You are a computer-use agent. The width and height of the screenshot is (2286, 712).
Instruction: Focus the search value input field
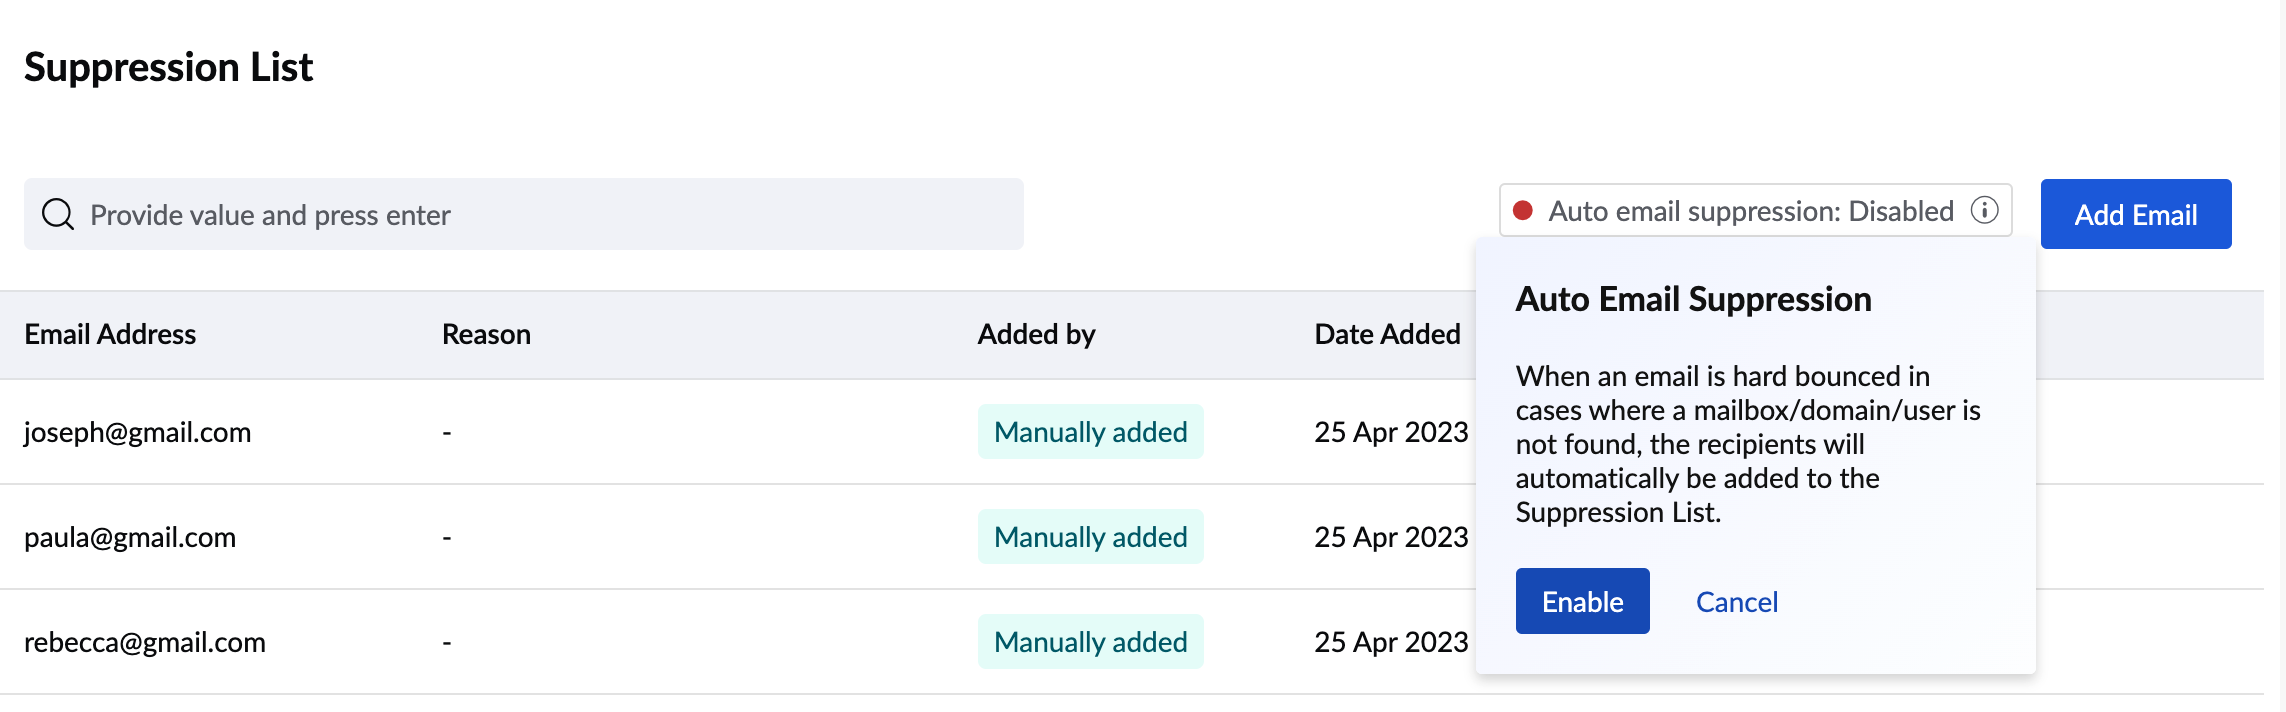[x=540, y=214]
